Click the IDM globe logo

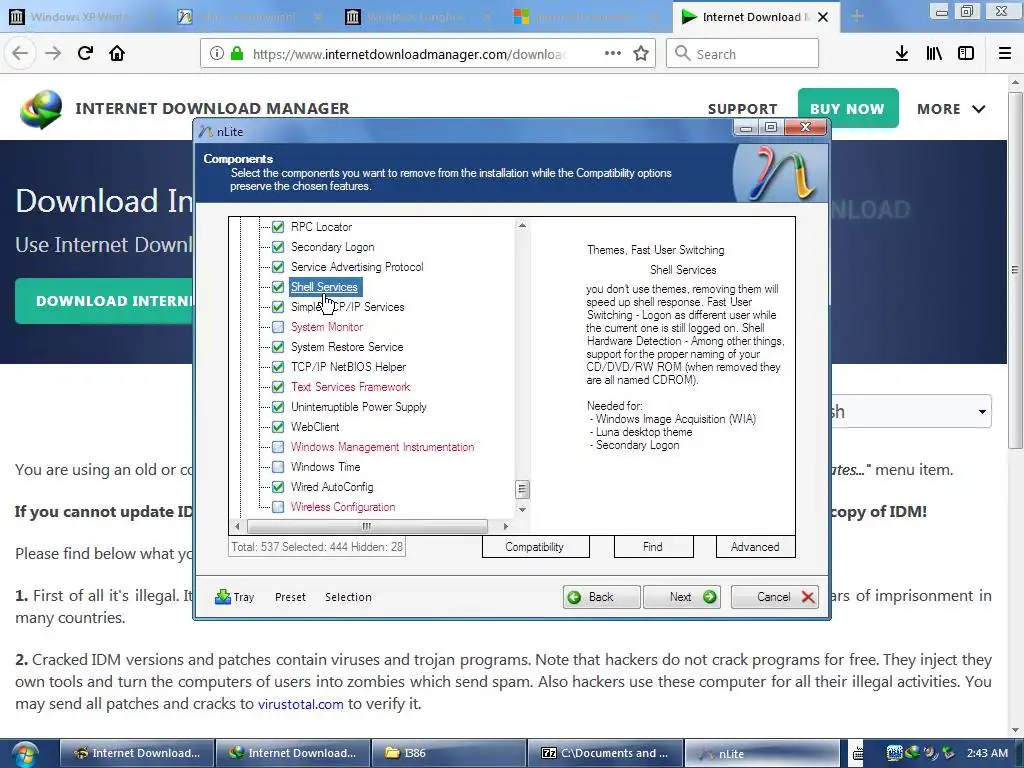tap(40, 108)
